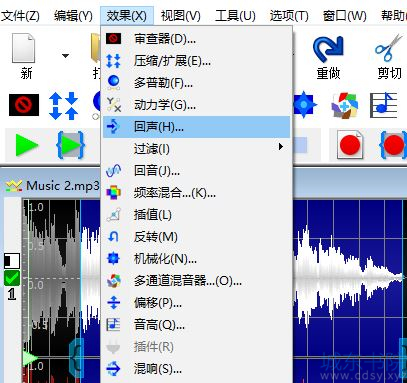Toggle the green channel 1 checkbox
The width and height of the screenshot is (407, 383).
pyautogui.click(x=12, y=278)
